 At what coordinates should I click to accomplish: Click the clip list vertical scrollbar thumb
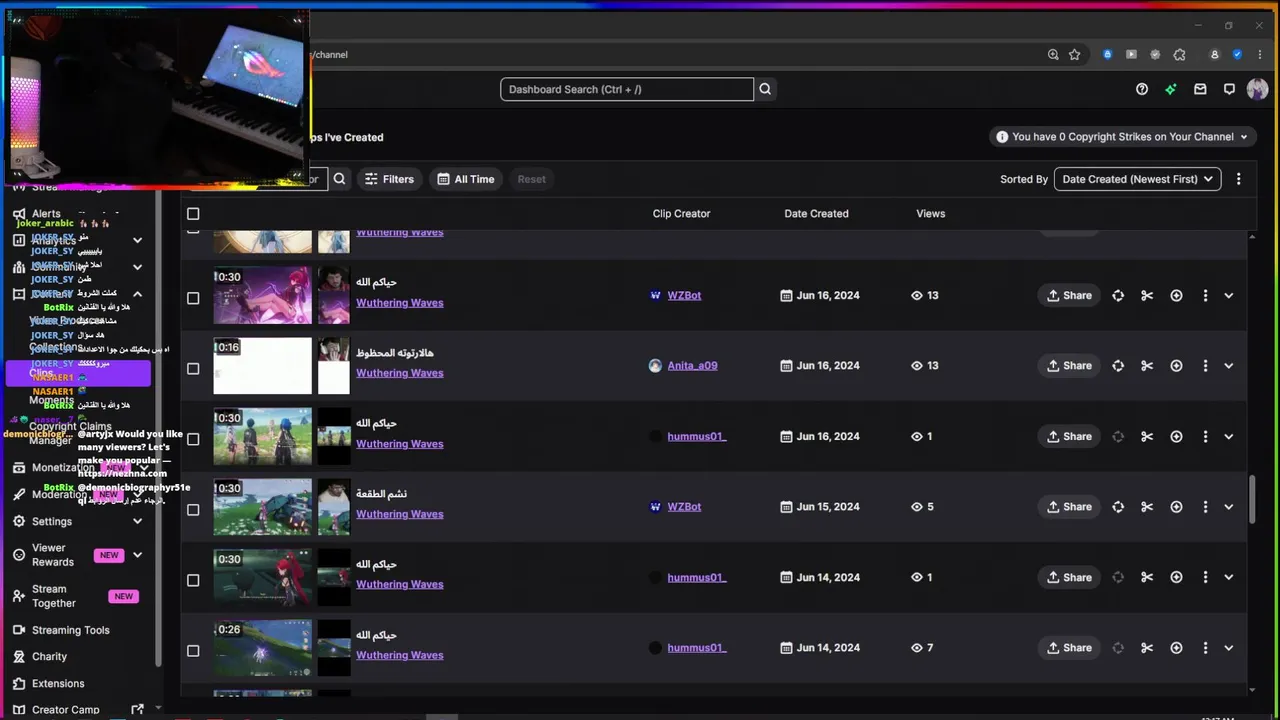1252,498
